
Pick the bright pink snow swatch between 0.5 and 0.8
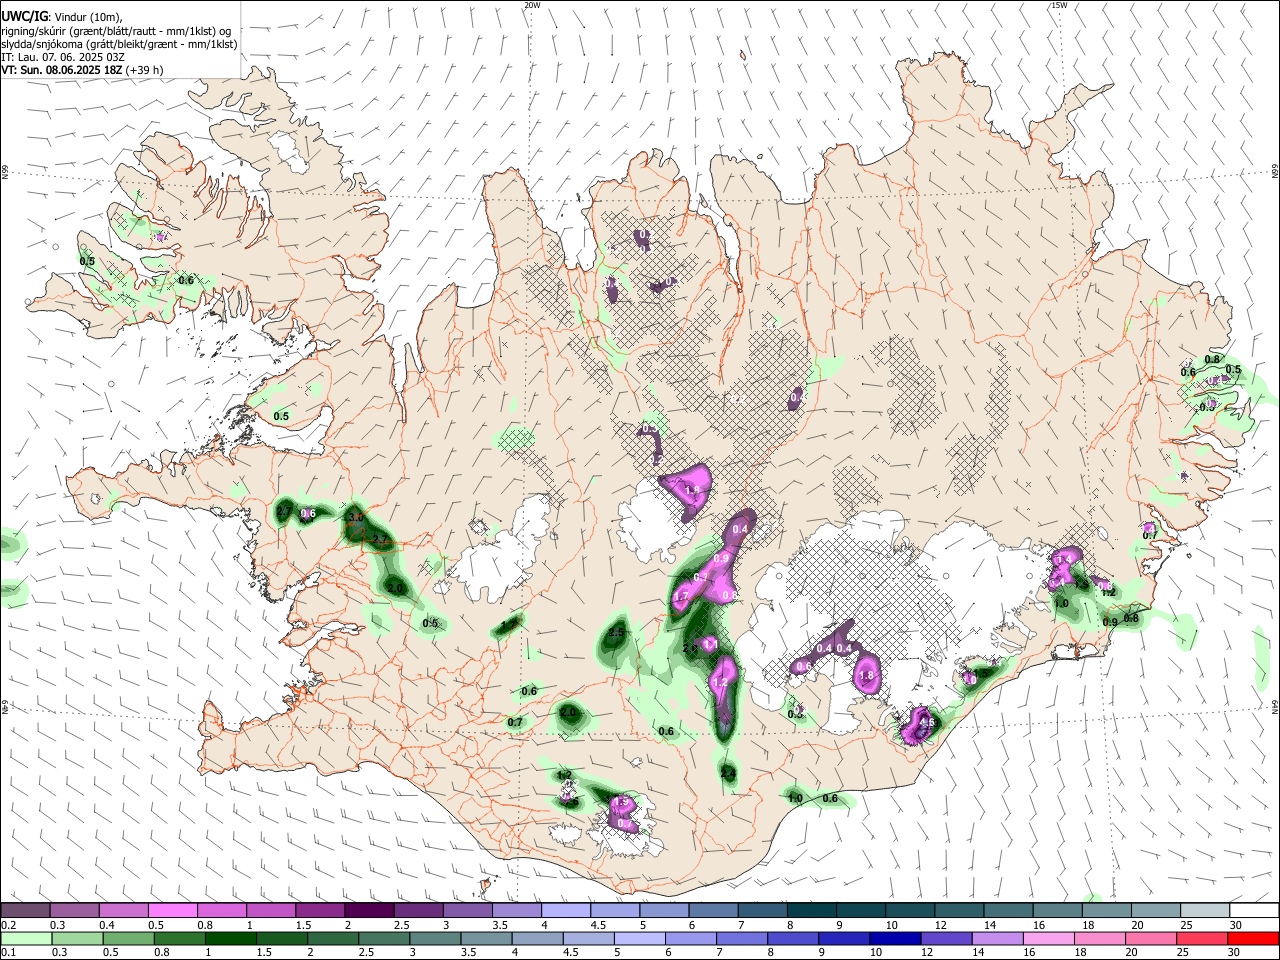pos(173,911)
